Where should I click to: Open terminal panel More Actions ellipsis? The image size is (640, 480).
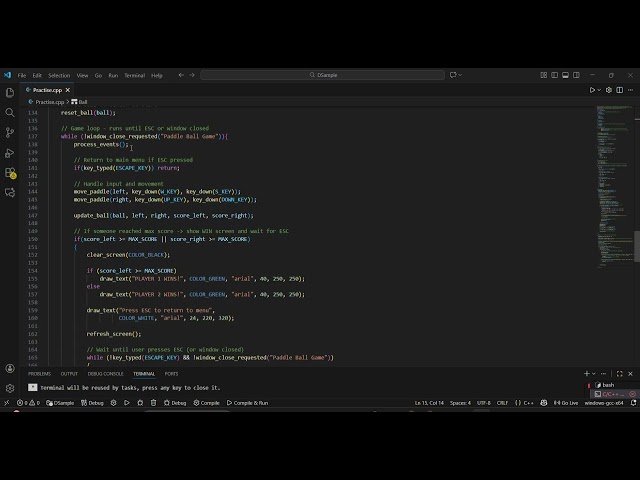pyautogui.click(x=604, y=373)
